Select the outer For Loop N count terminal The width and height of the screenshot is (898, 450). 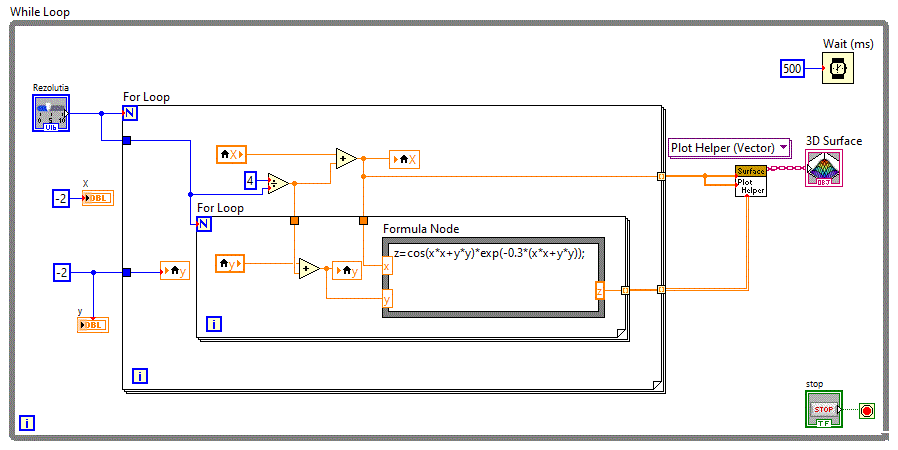tap(130, 112)
